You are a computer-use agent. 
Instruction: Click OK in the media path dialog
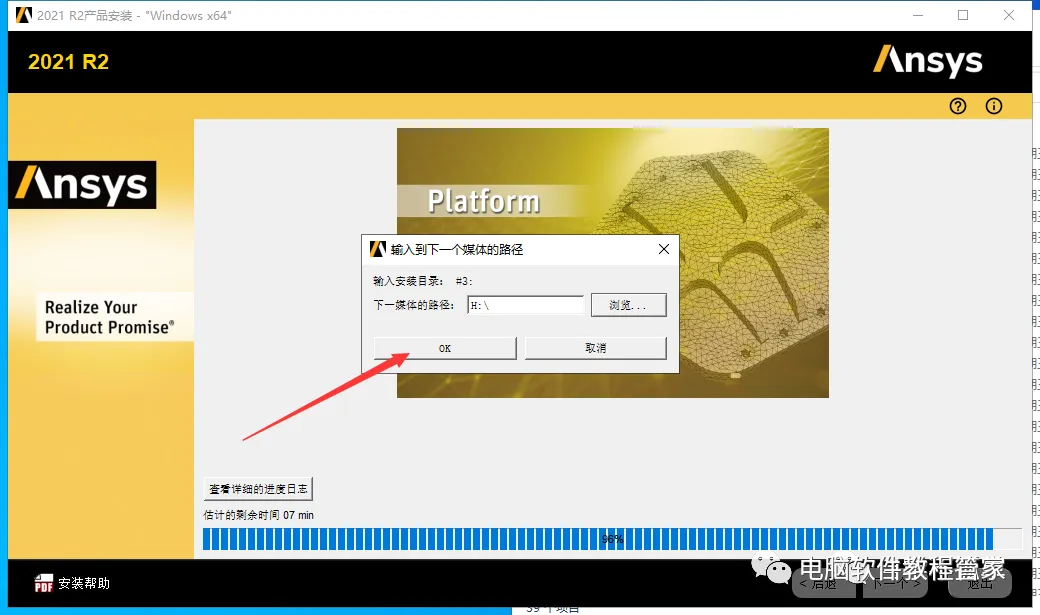tap(445, 348)
